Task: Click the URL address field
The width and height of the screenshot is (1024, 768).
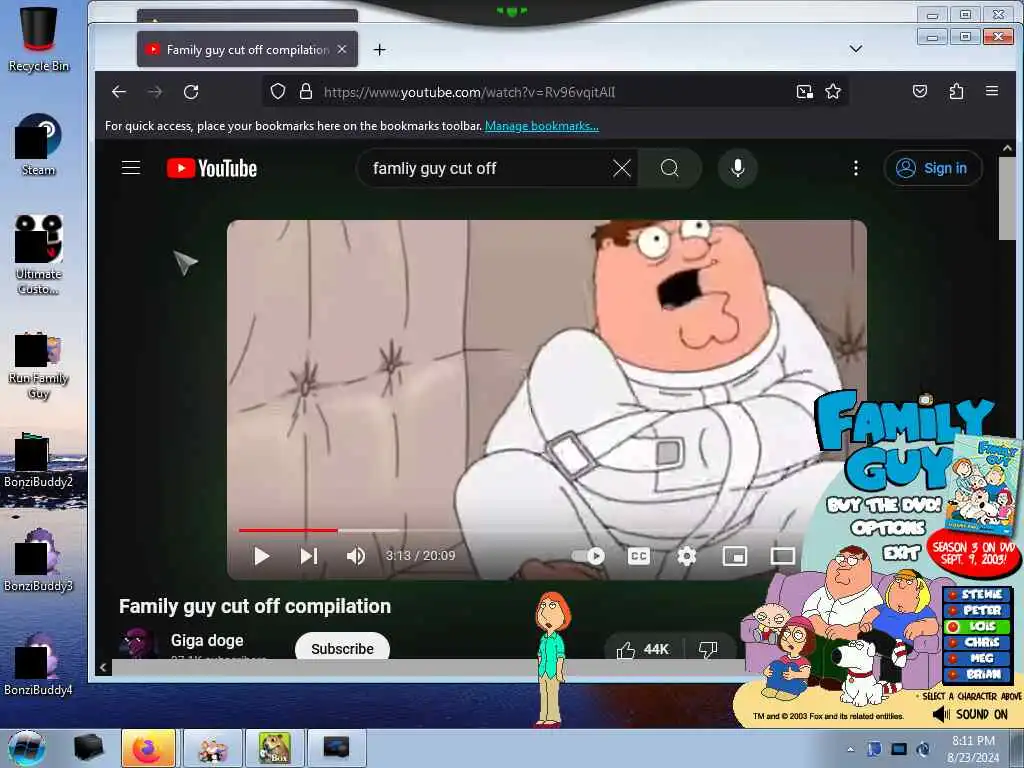Action: coord(555,92)
